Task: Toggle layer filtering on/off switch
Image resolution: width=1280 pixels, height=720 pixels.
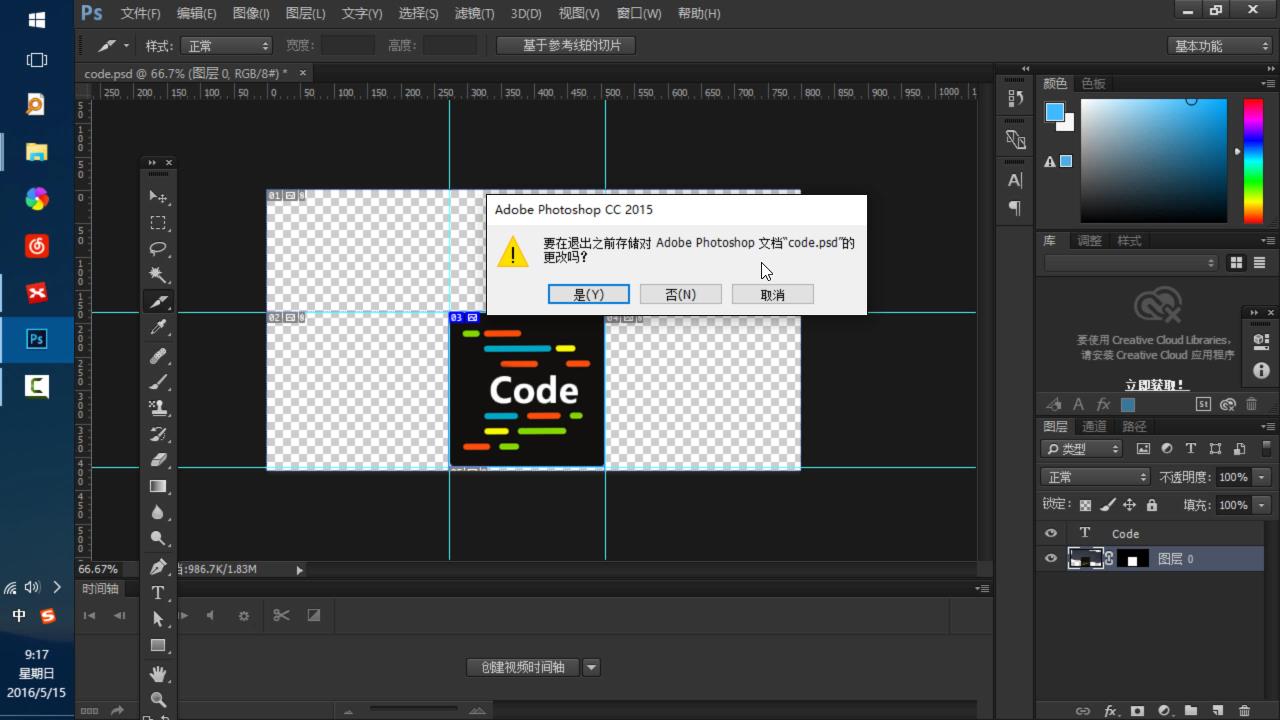Action: coord(1266,449)
